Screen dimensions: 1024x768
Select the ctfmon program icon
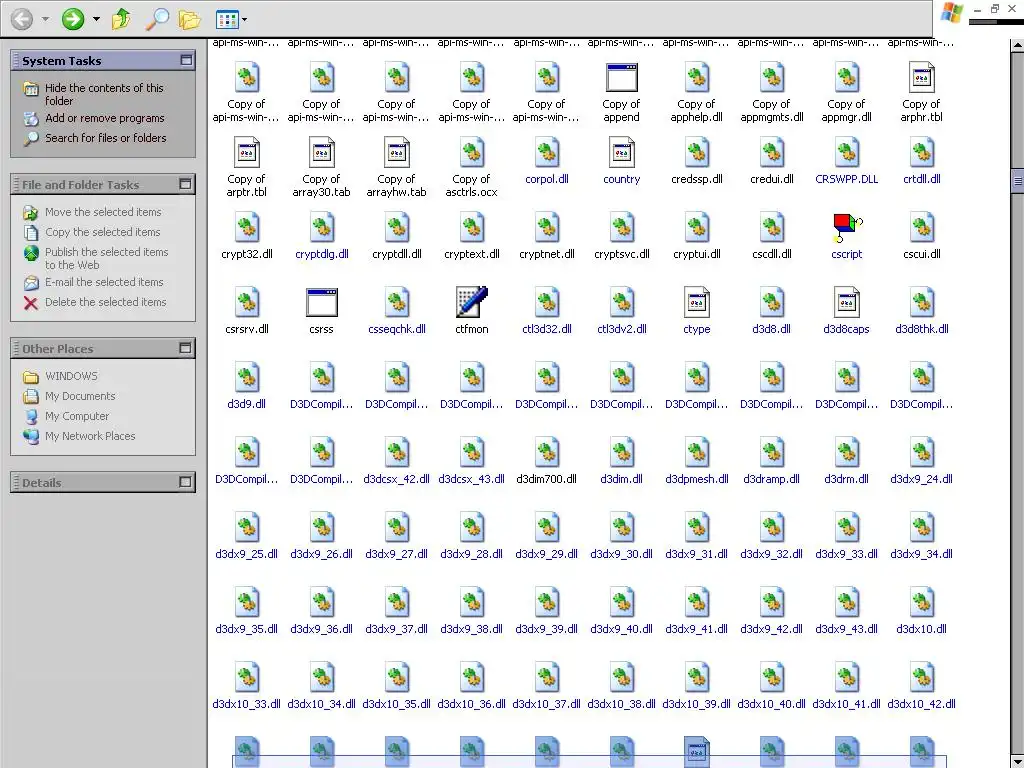click(472, 302)
